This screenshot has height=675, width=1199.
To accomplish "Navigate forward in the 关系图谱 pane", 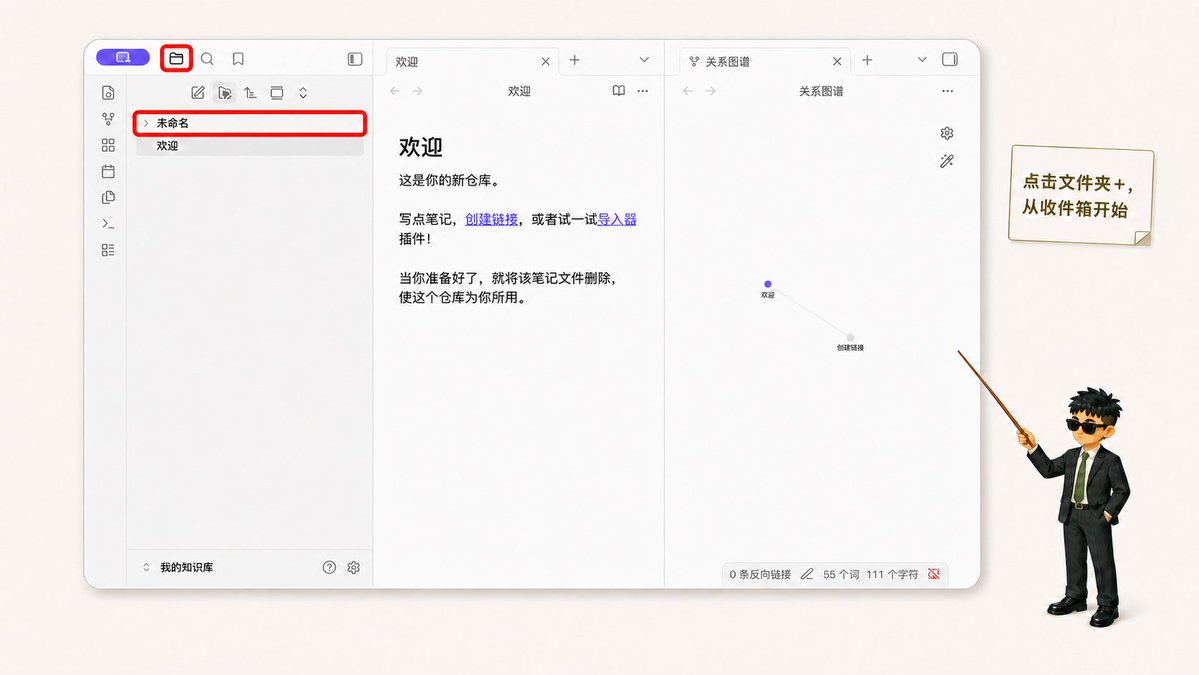I will pos(710,91).
